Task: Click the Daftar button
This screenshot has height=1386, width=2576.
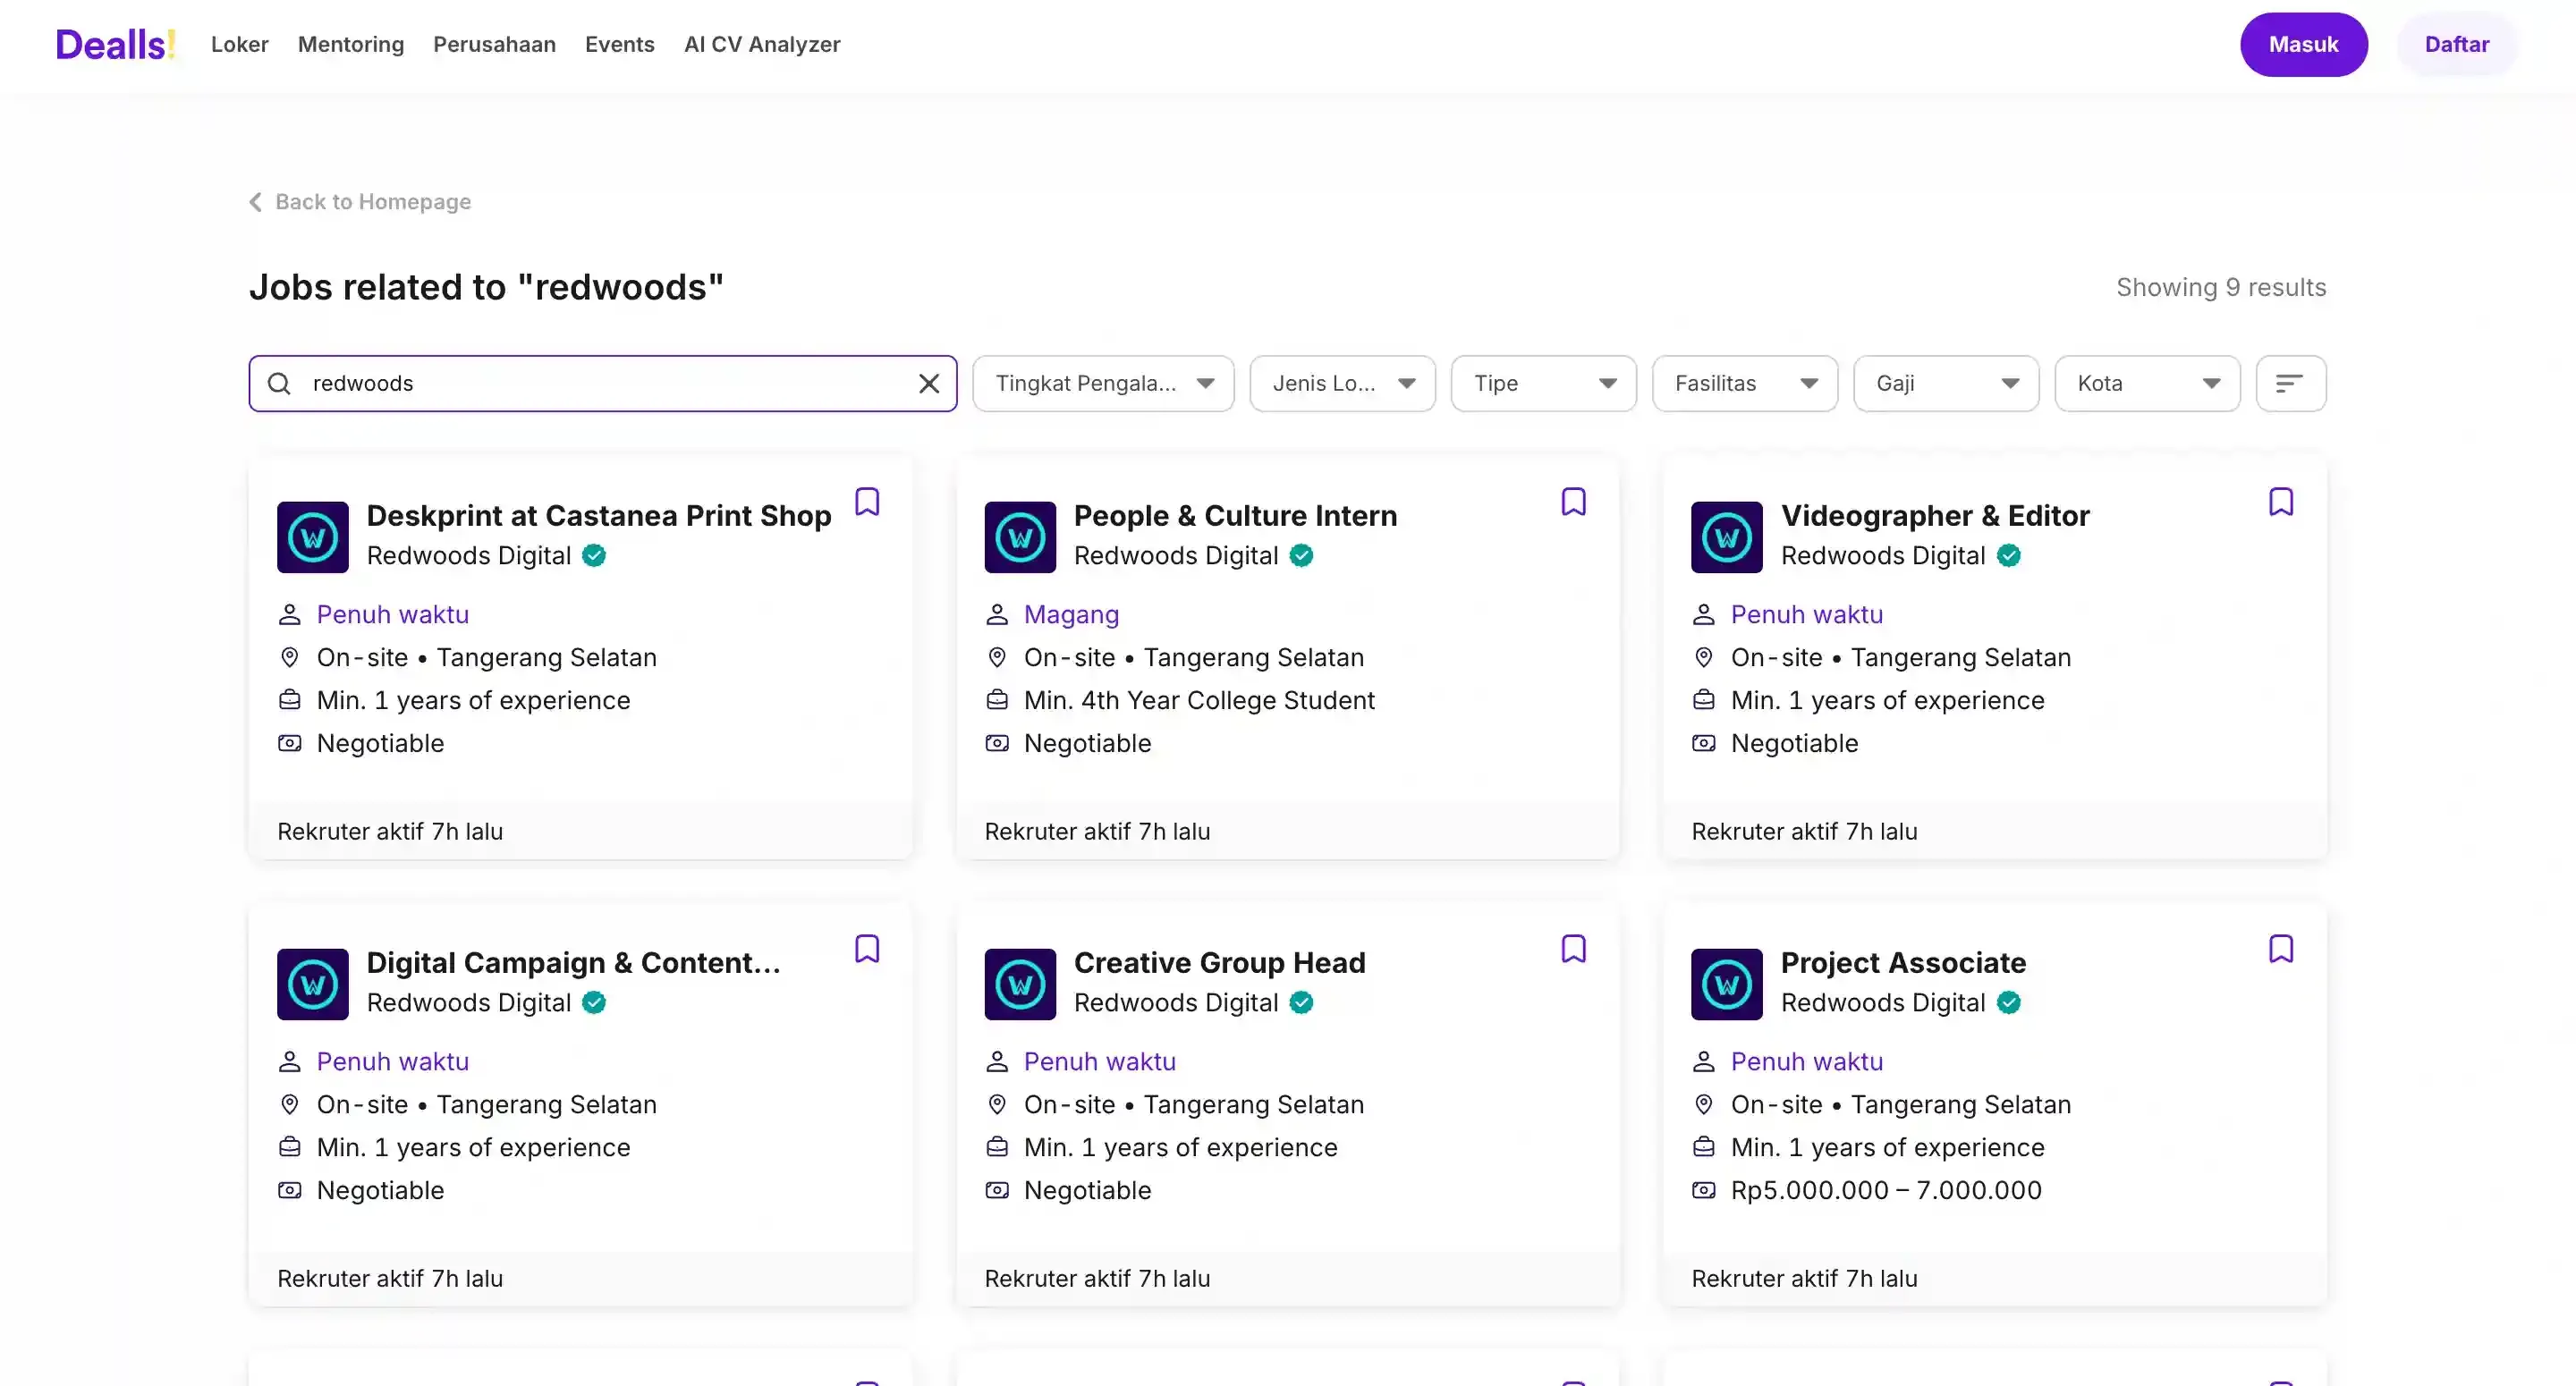Action: (x=2456, y=44)
